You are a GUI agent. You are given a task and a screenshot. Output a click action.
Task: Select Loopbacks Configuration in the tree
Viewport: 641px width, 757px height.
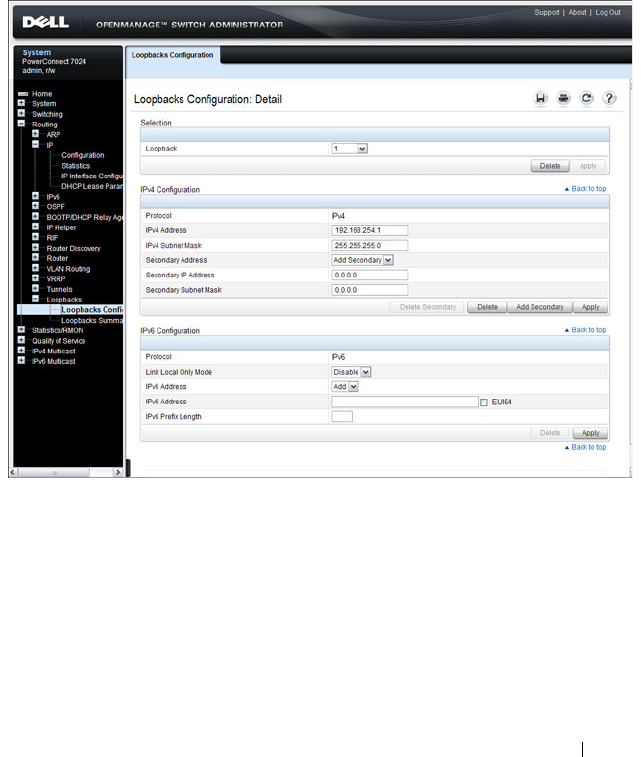point(92,309)
